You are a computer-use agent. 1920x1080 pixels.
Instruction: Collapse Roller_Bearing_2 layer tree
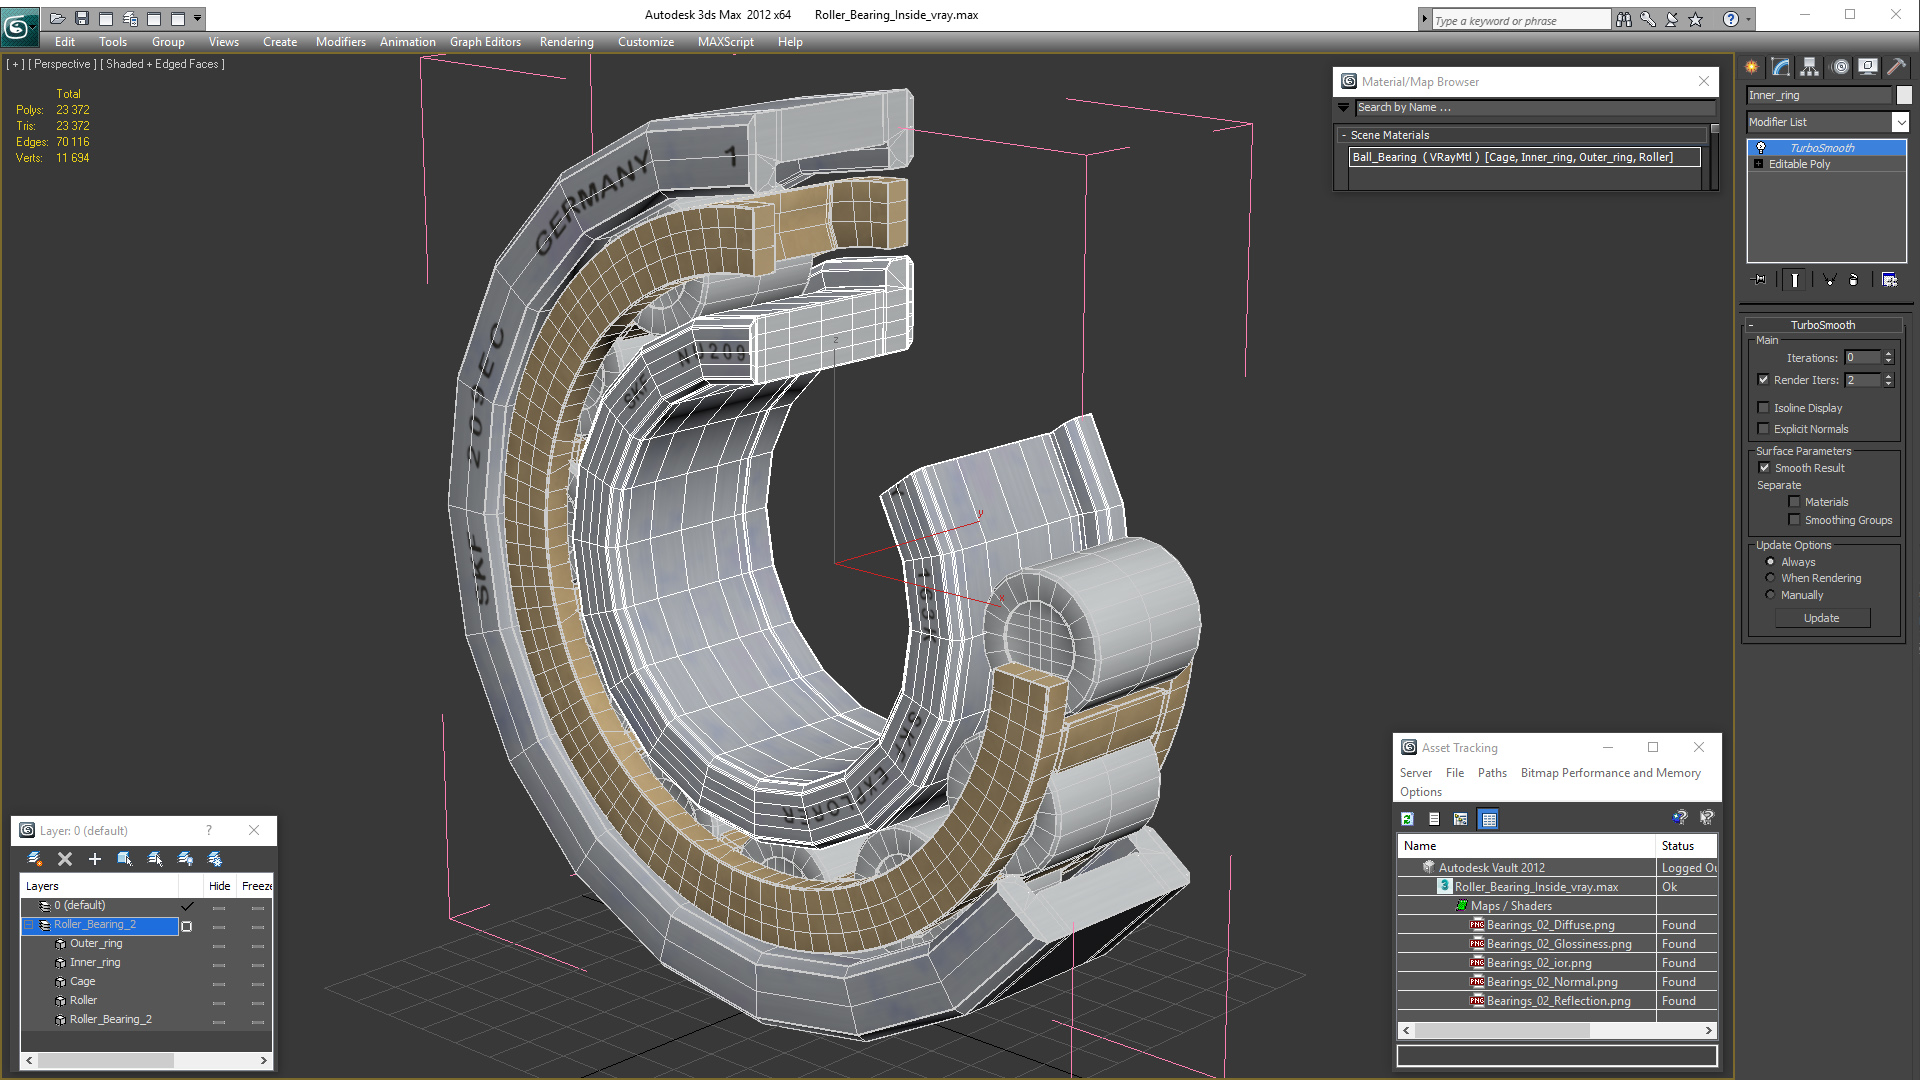(29, 925)
